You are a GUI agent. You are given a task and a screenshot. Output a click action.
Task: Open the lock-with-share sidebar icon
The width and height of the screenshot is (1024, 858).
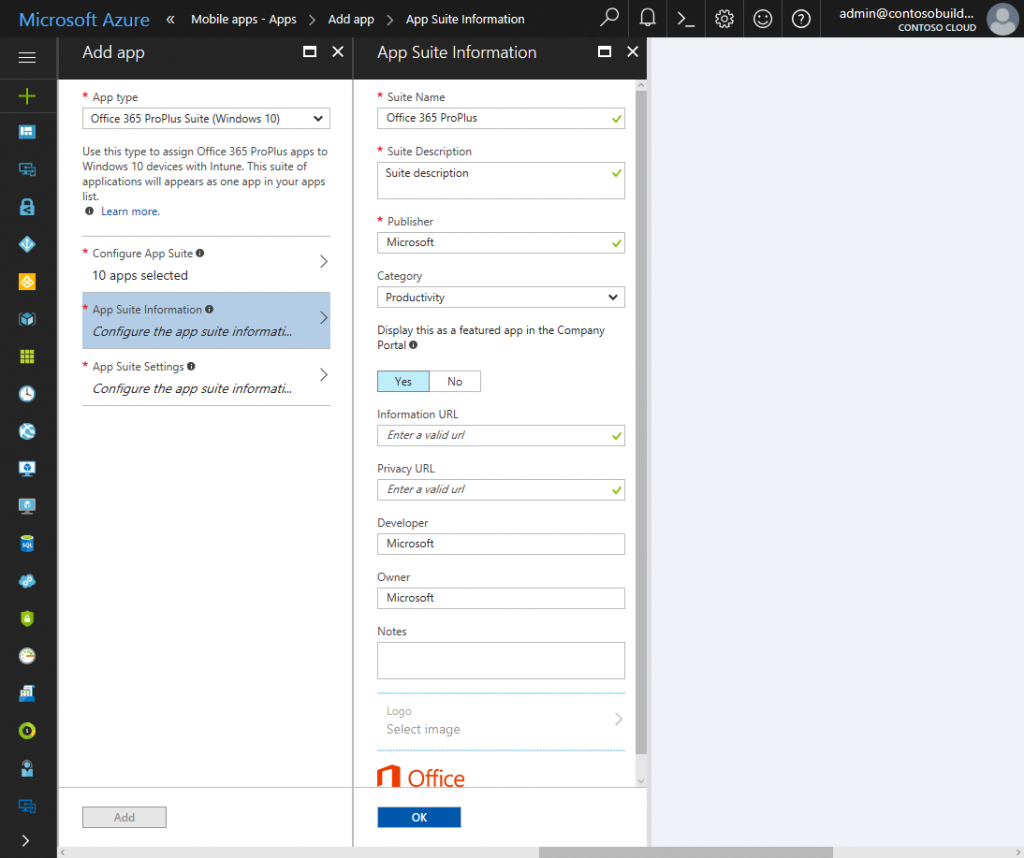tap(27, 207)
